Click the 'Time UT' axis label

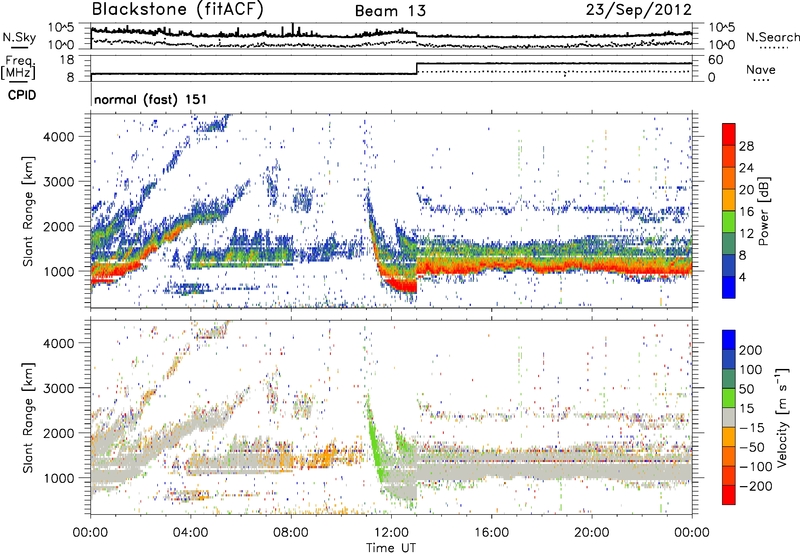[391, 548]
